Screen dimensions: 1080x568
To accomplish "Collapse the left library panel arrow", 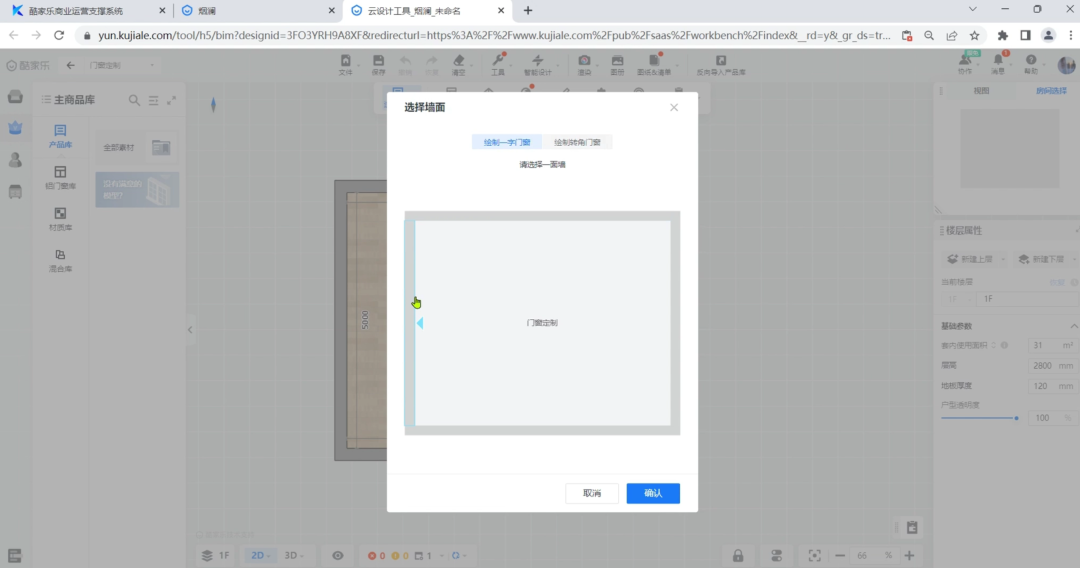I will pyautogui.click(x=190, y=330).
